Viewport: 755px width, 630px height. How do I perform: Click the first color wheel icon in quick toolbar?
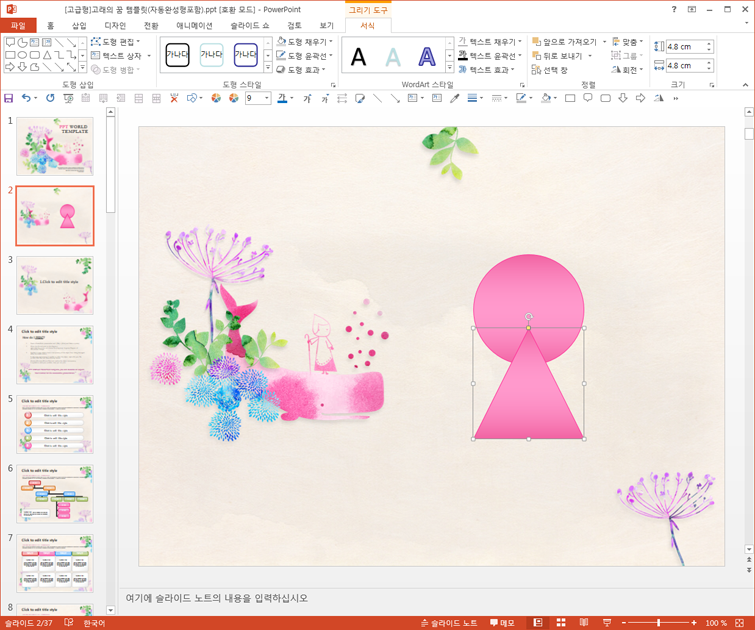point(216,98)
